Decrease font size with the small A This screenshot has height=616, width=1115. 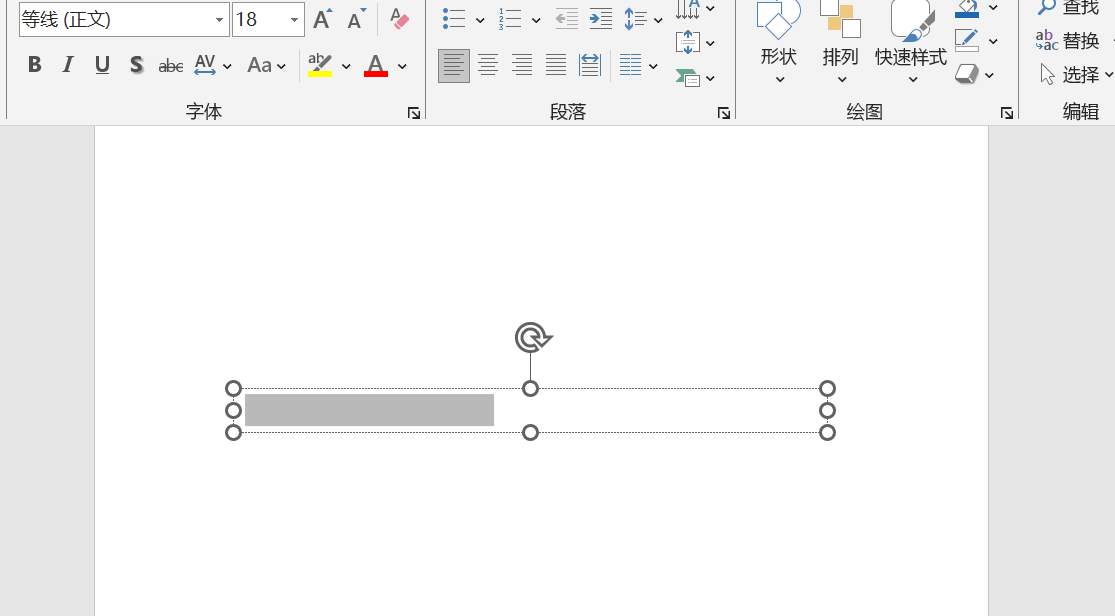pos(356,19)
